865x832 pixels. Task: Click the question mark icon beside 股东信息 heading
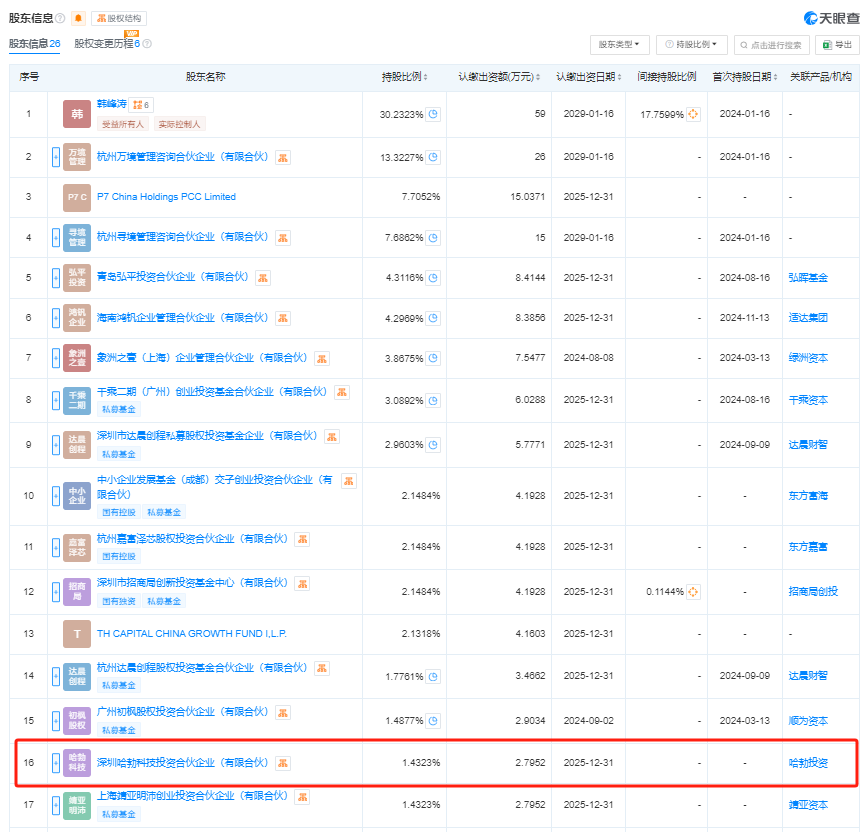coord(61,18)
